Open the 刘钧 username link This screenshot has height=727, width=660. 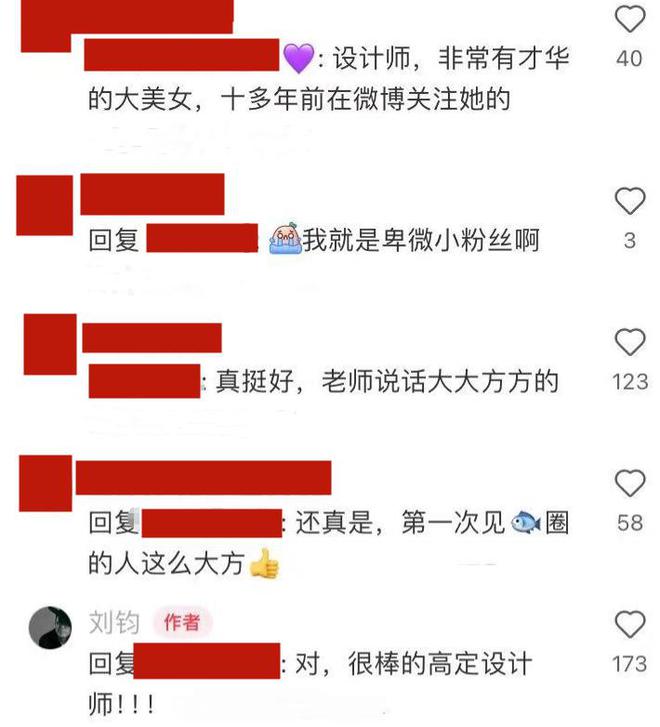(x=114, y=622)
